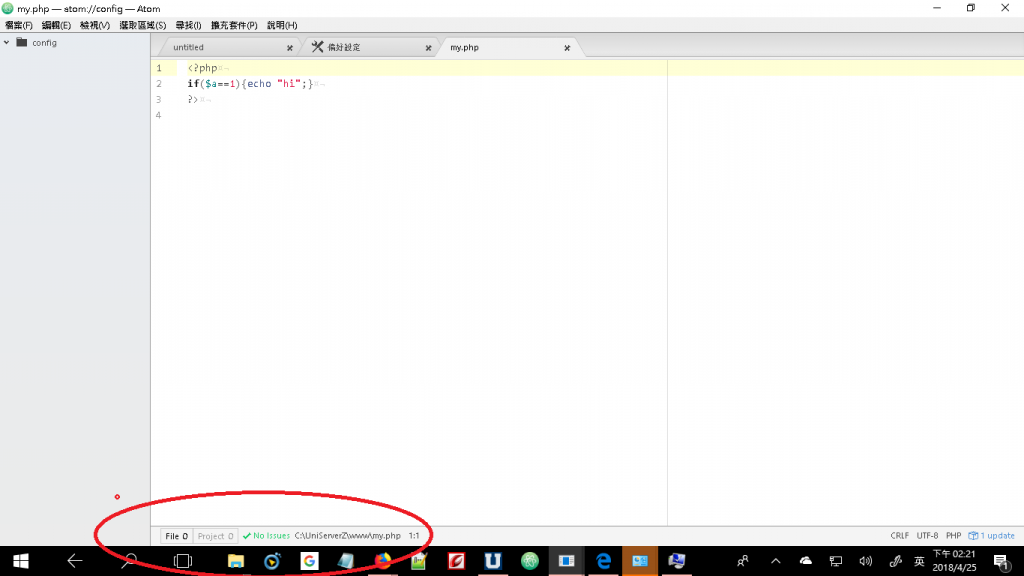Click line number 1 in gutter
This screenshot has width=1024, height=576.
159,68
